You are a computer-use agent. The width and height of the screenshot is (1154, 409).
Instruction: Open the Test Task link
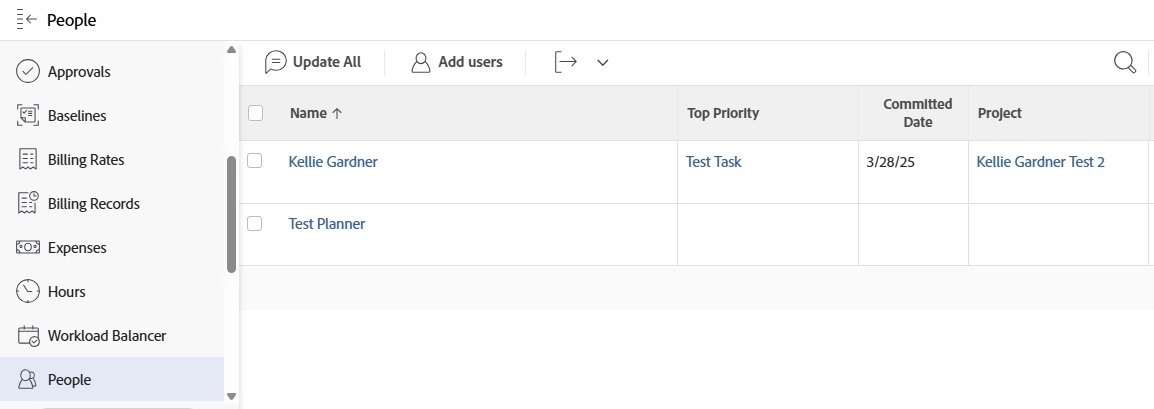(x=713, y=161)
